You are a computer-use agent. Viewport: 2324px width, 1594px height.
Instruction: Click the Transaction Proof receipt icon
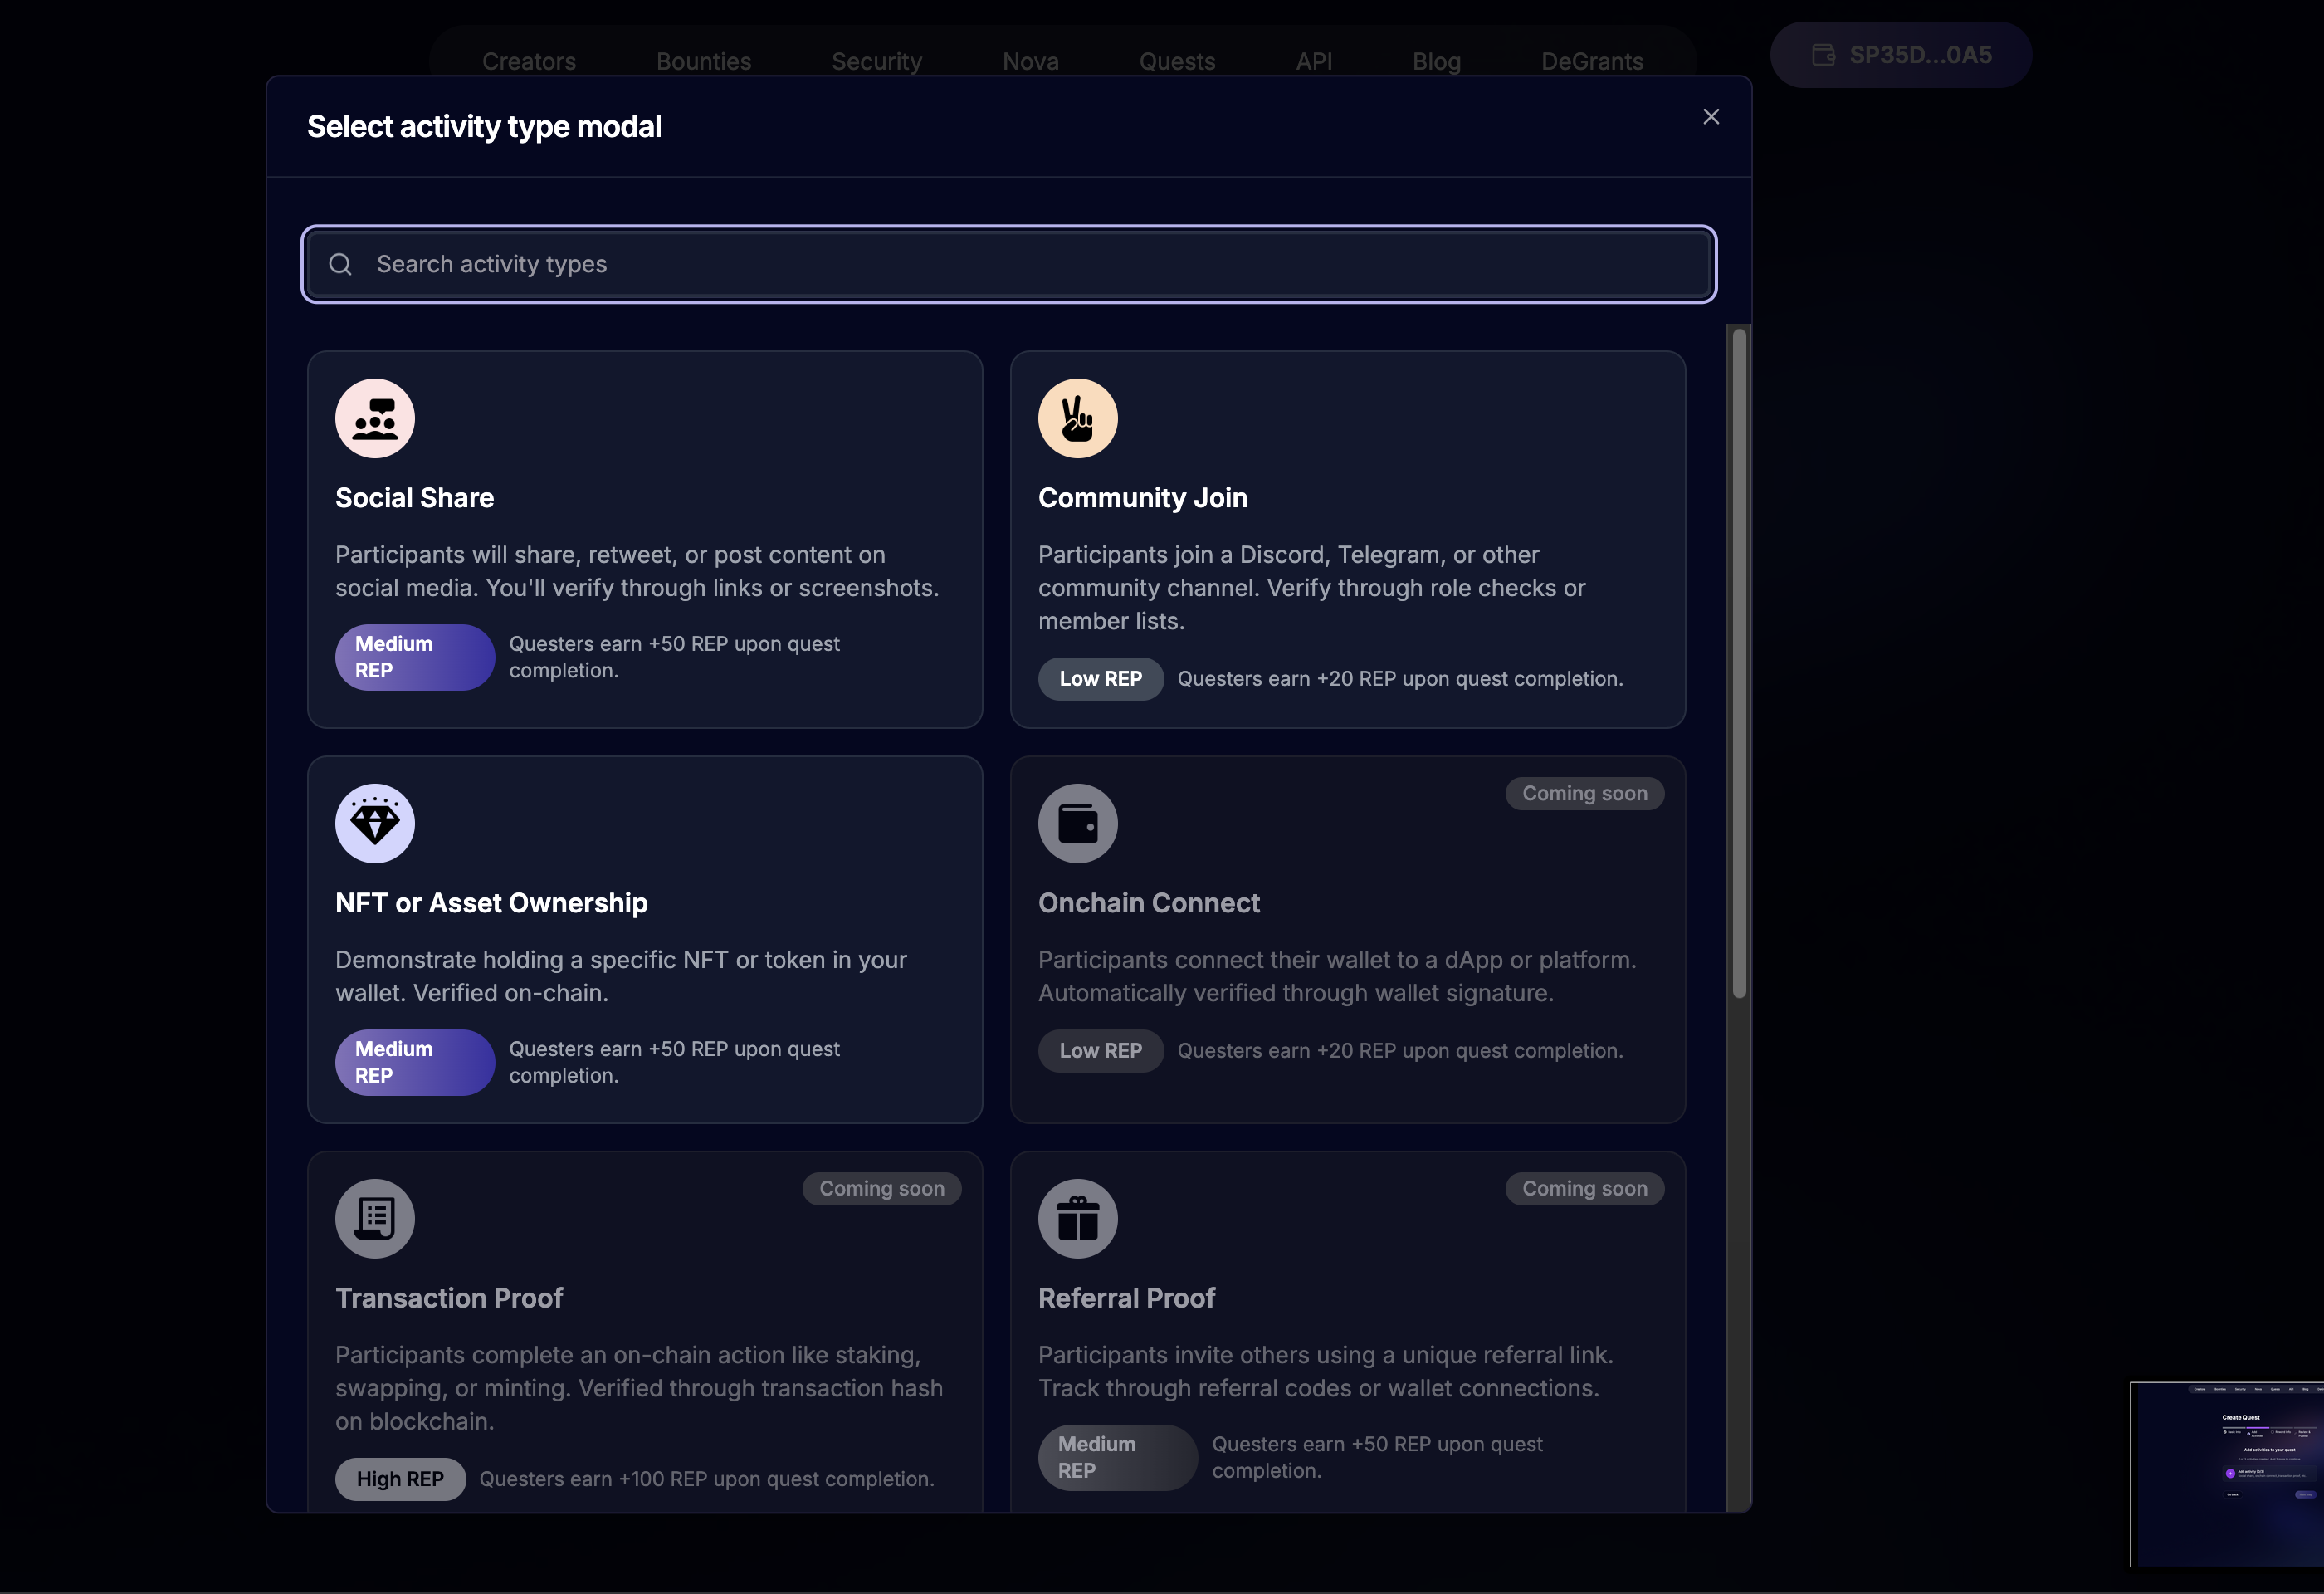tap(375, 1219)
